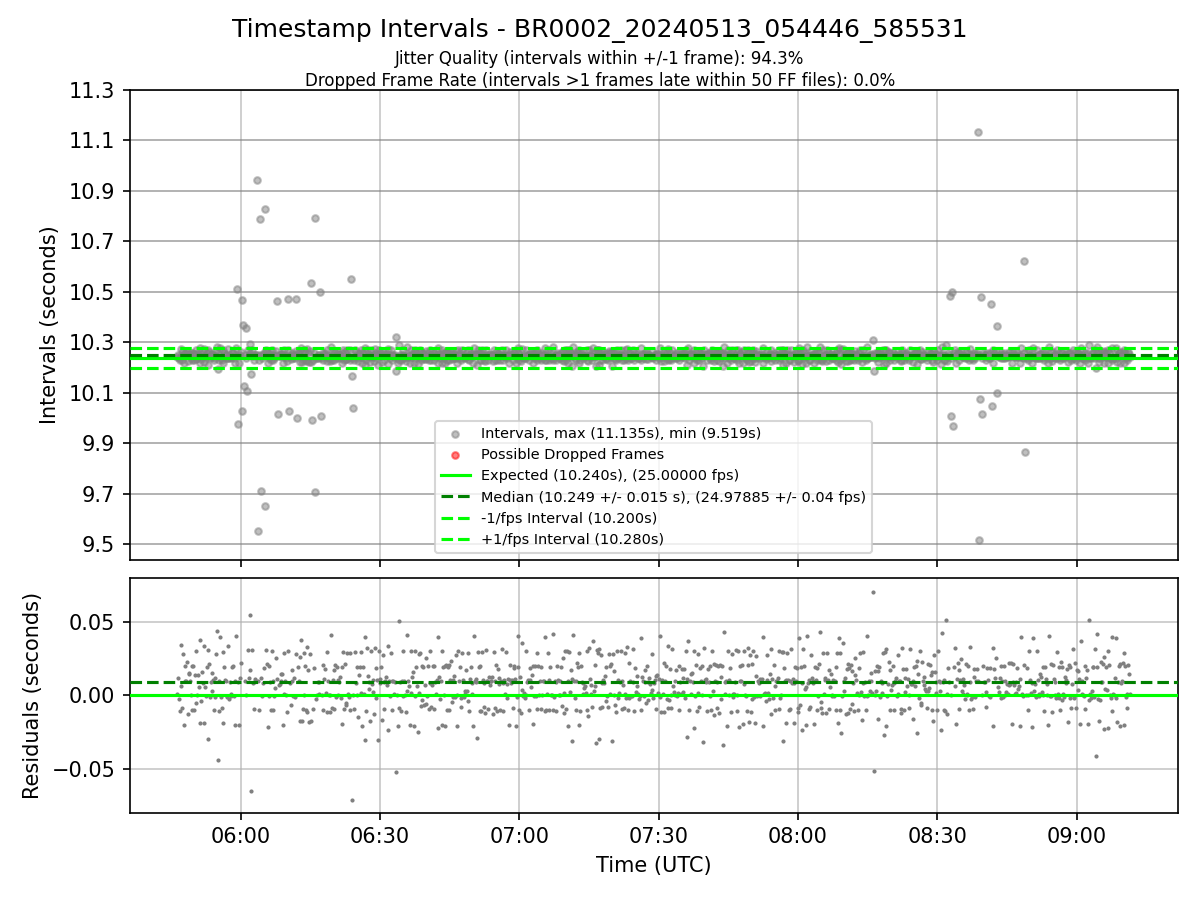Viewport: 1200px width, 900px height.
Task: Click the dashed '+1/fps Interval' legend line sample
Action: coord(455,539)
